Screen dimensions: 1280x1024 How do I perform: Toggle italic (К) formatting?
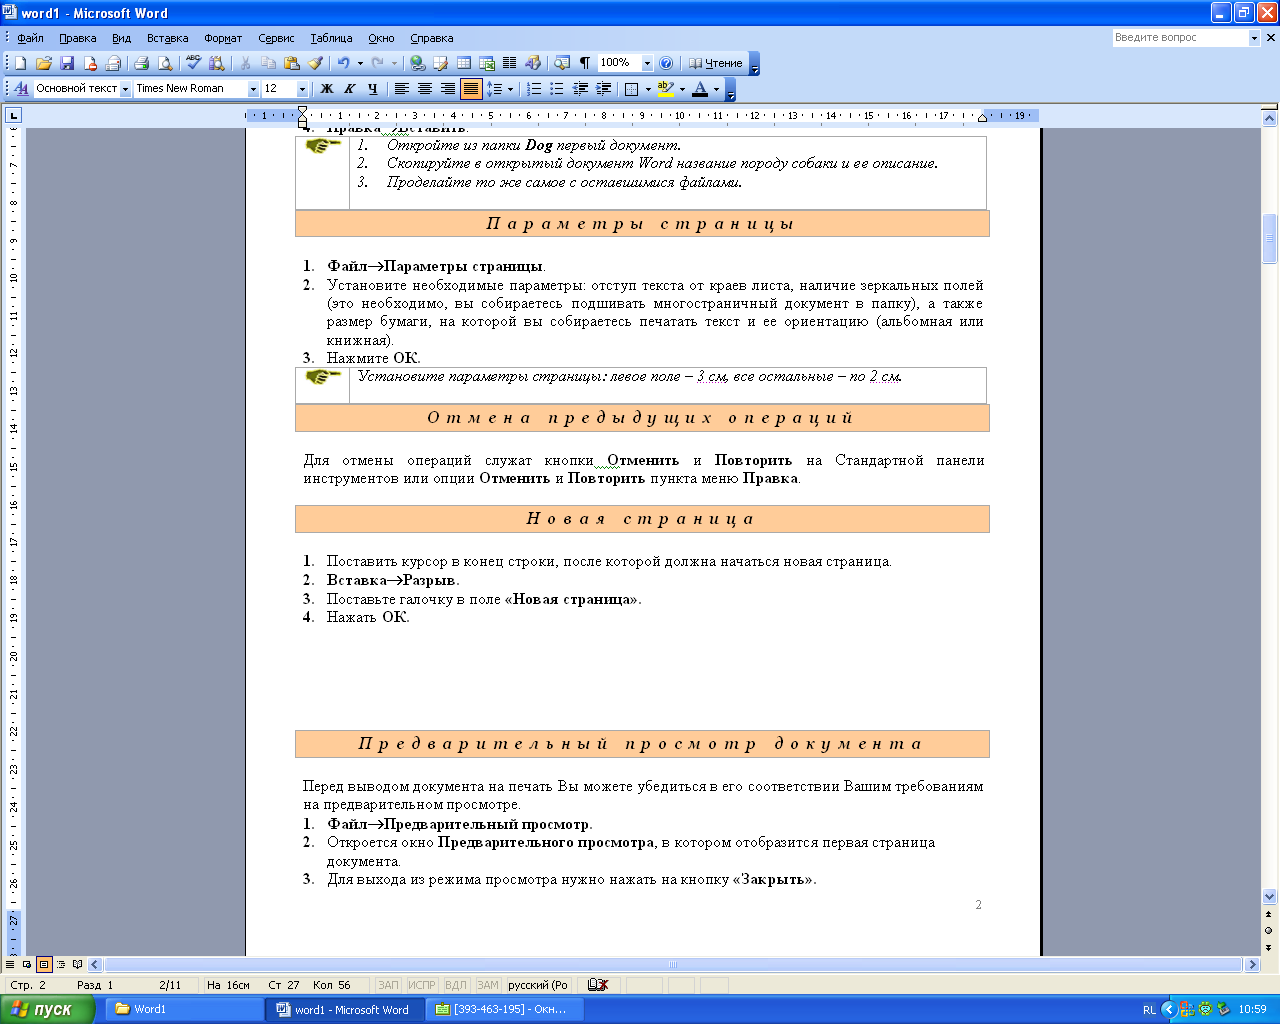350,89
